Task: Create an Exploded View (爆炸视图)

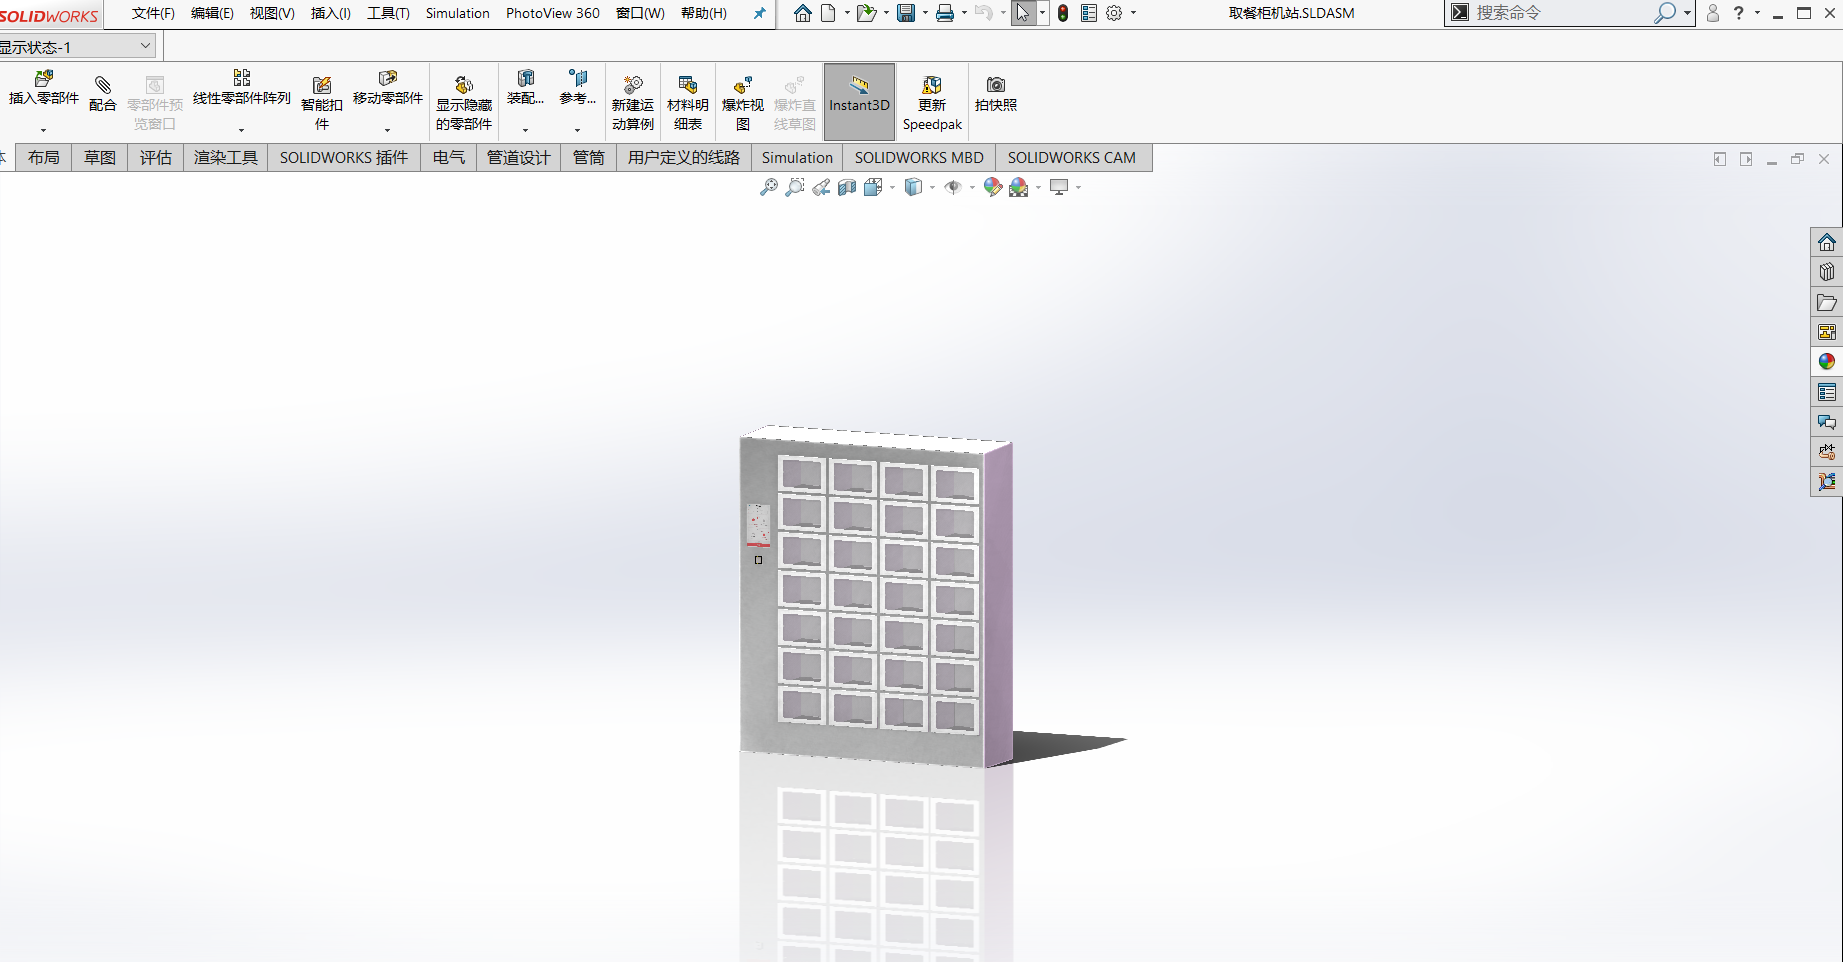Action: (743, 85)
